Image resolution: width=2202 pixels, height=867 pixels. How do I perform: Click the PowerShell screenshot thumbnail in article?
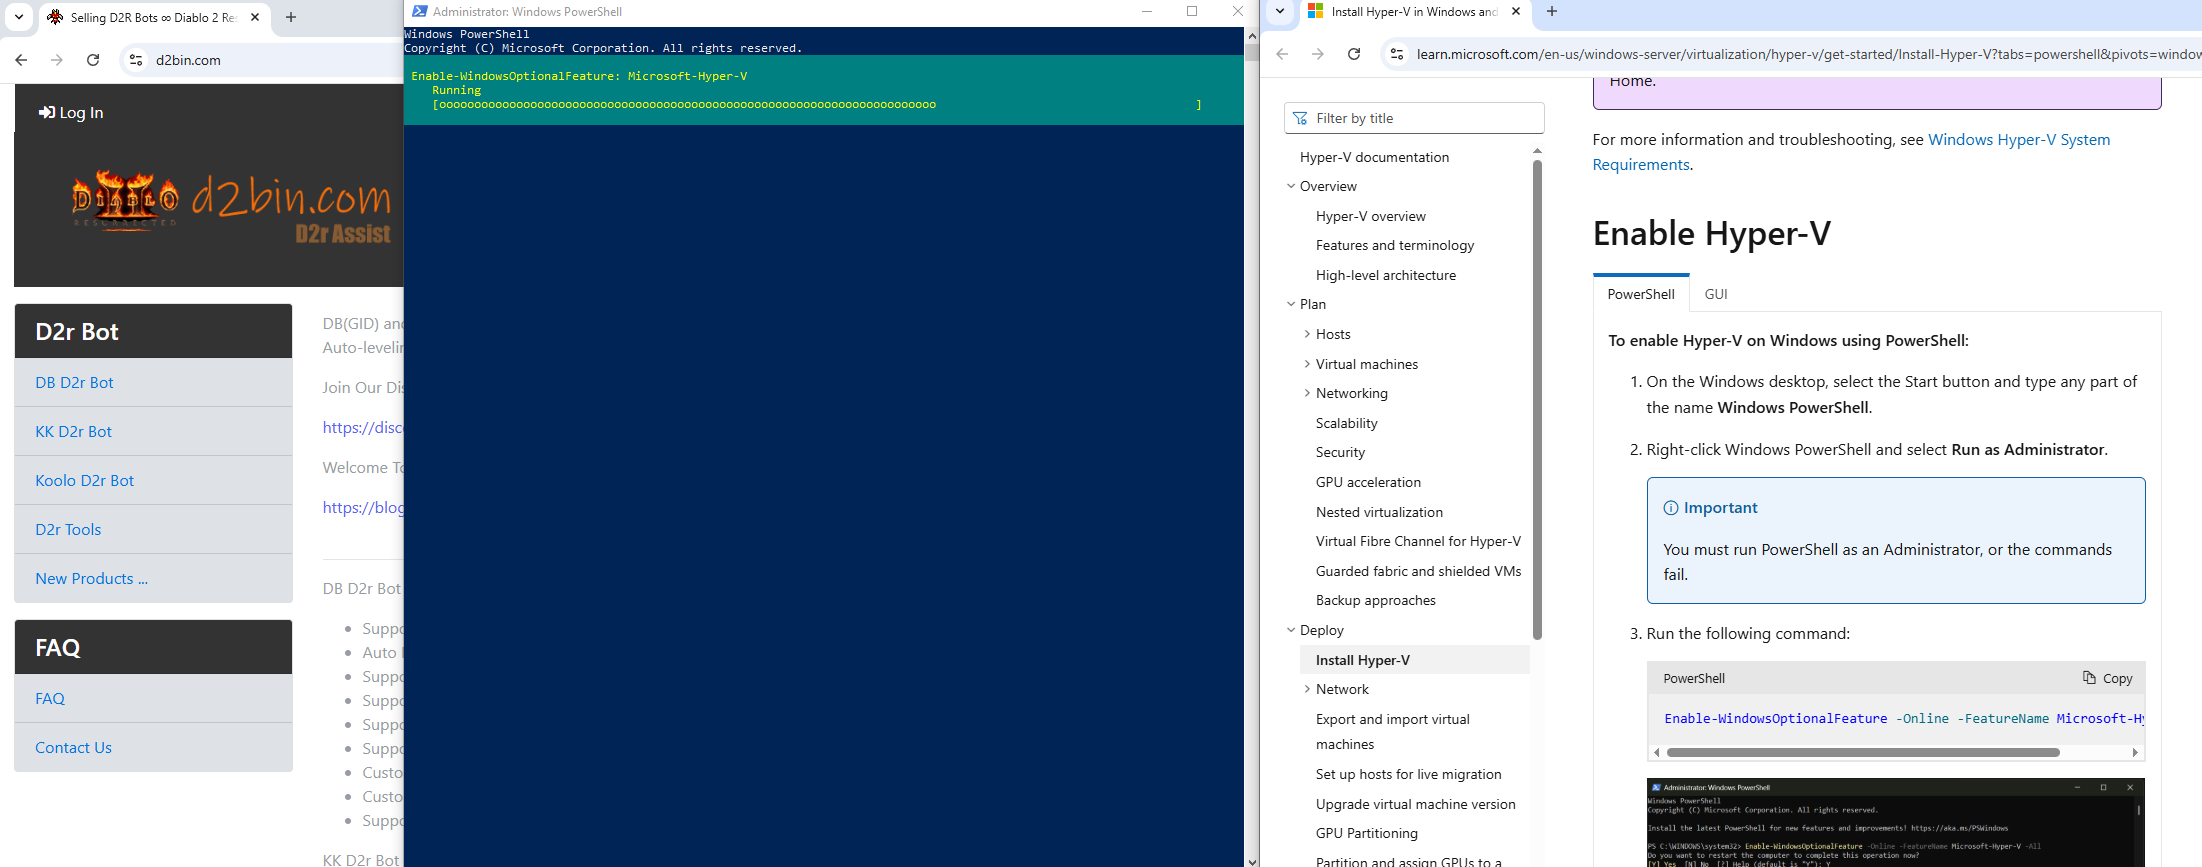1895,822
